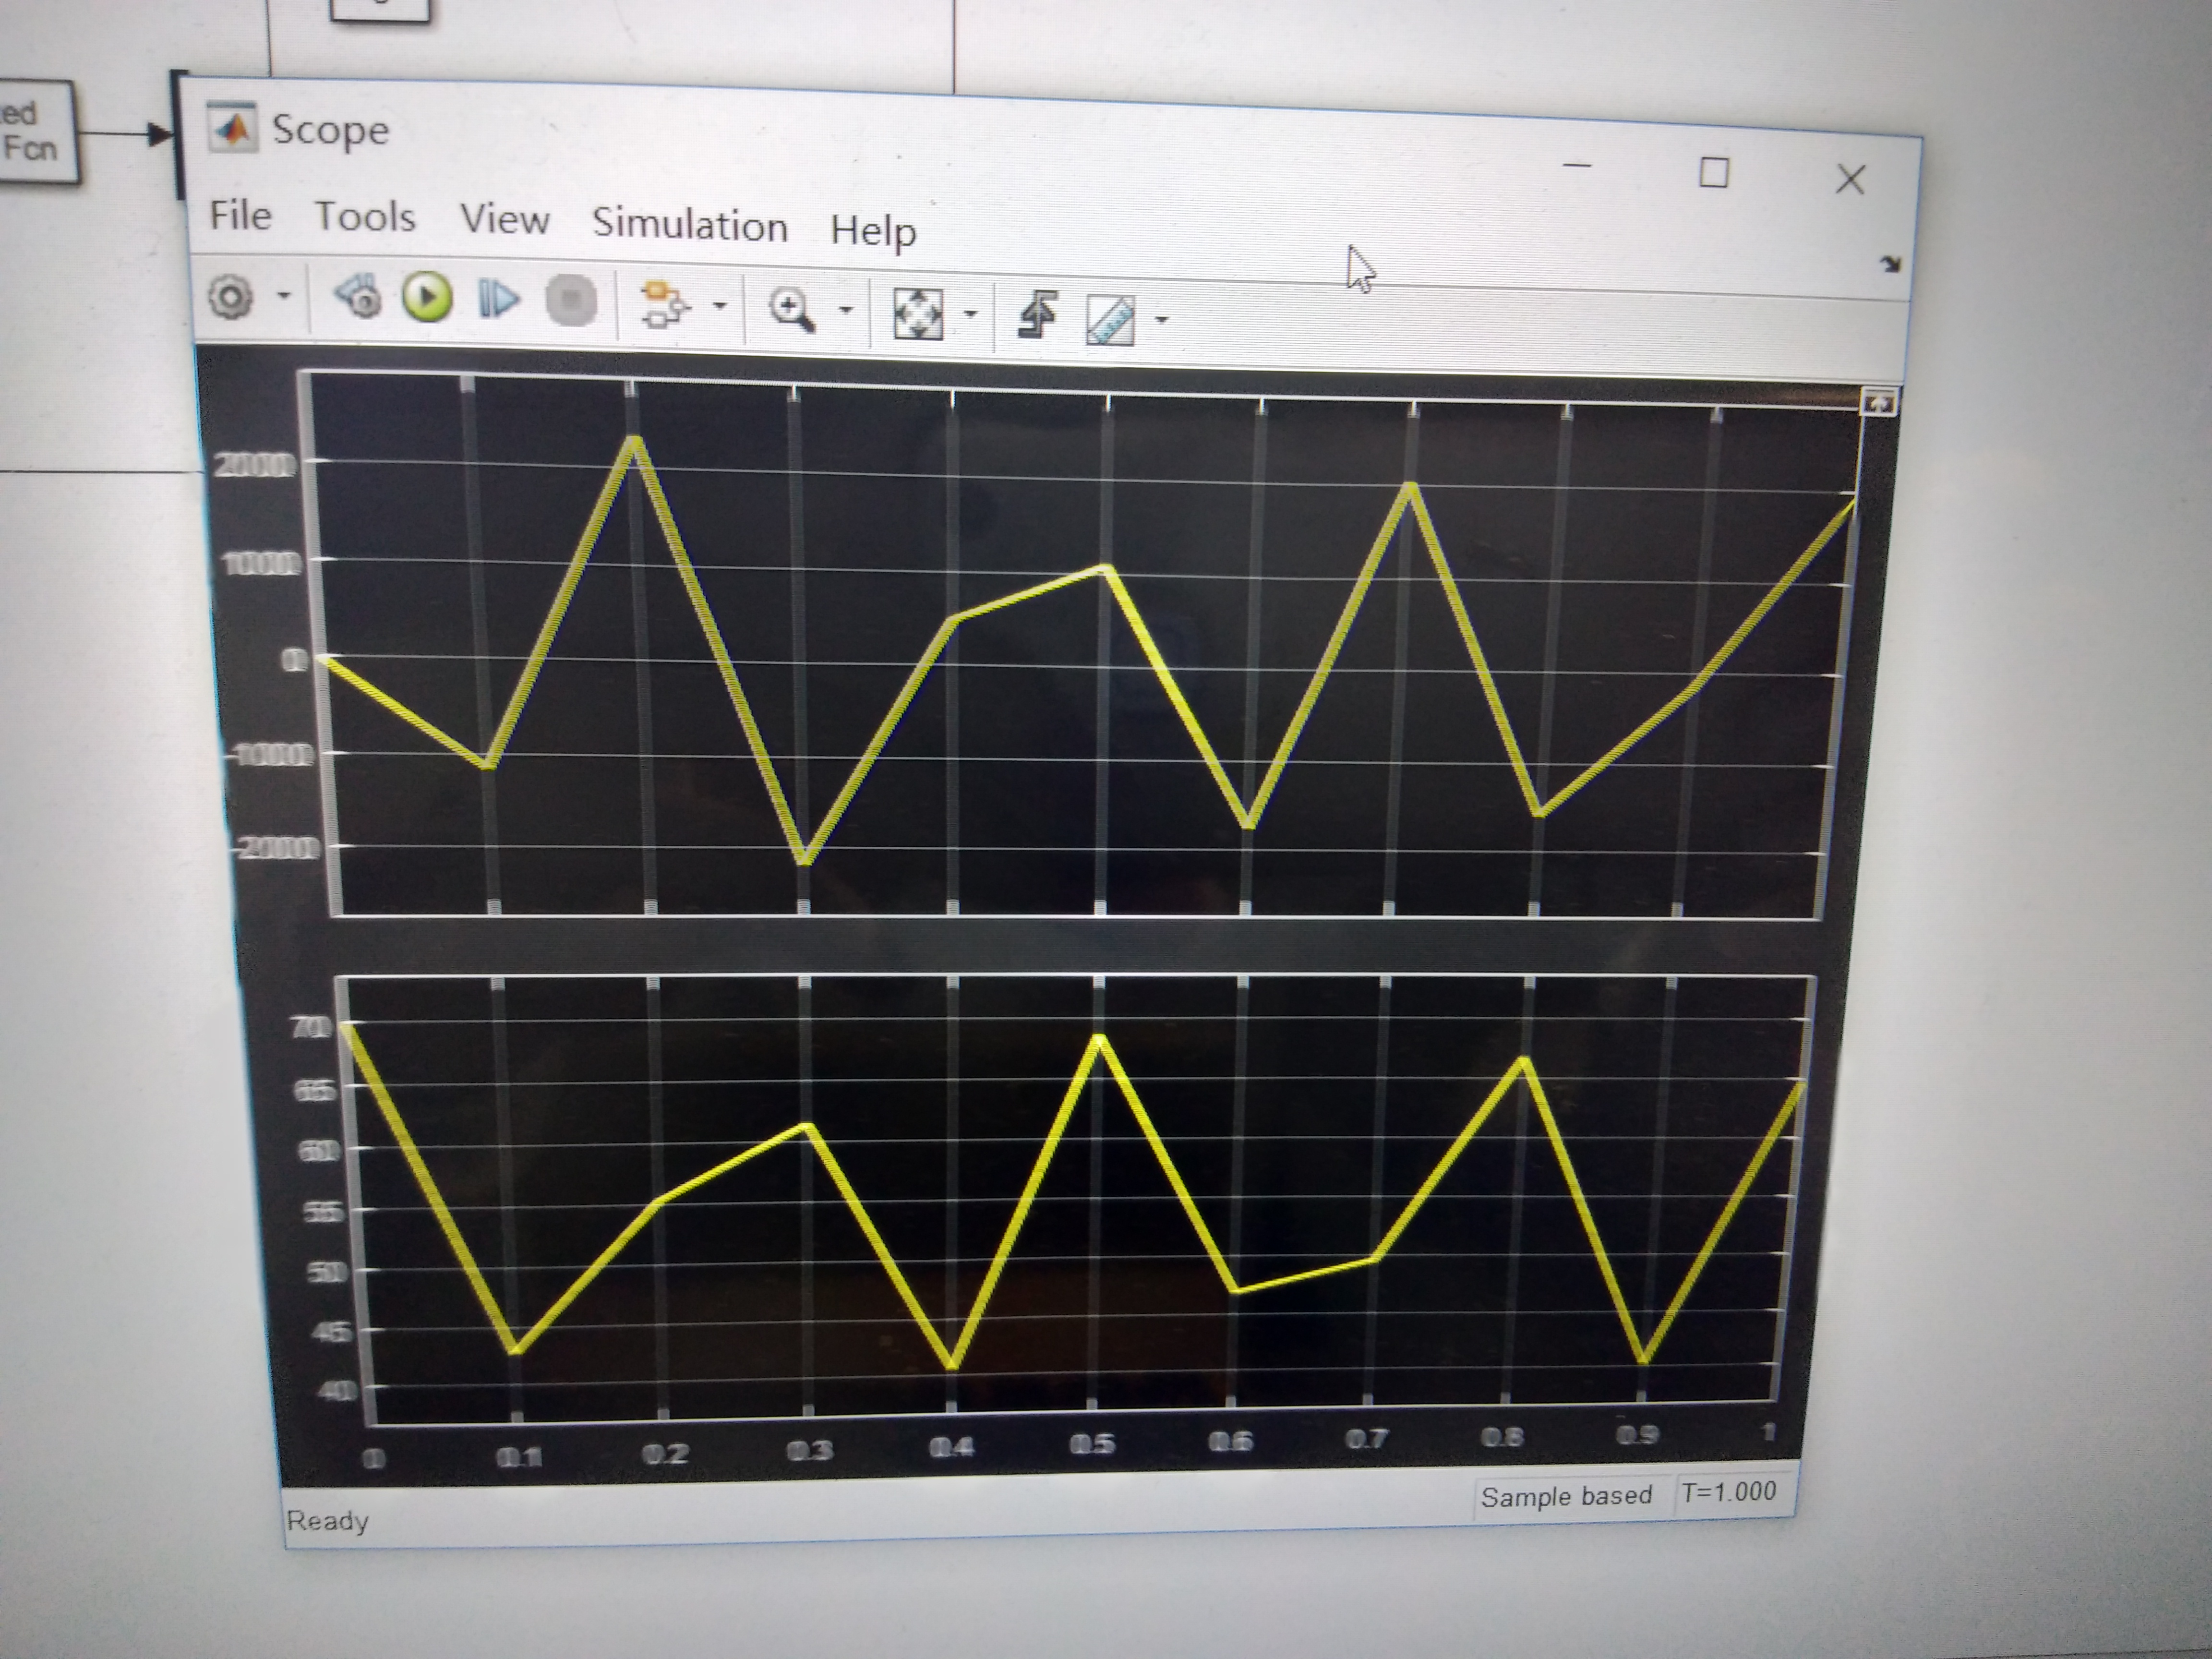Open the Help menu
Image resolution: width=2212 pixels, height=1659 pixels.
point(872,231)
